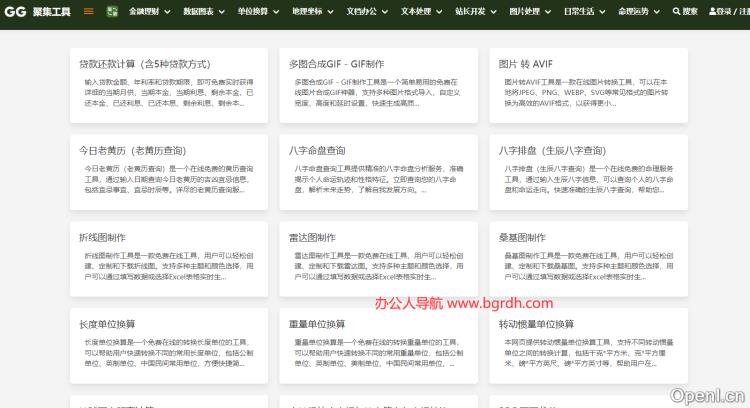Image resolution: width=750 pixels, height=408 pixels.
Task: Open the orange hamburger menu icon
Action: (x=88, y=11)
